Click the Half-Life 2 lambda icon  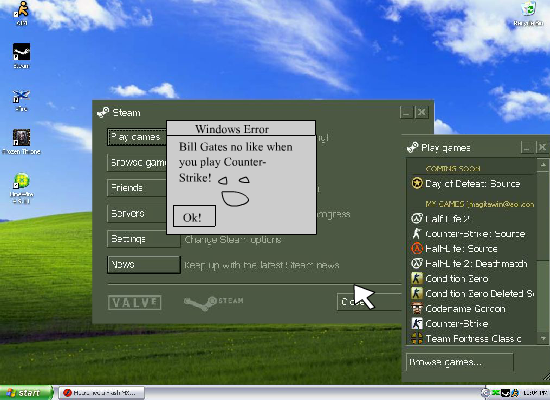(417, 219)
